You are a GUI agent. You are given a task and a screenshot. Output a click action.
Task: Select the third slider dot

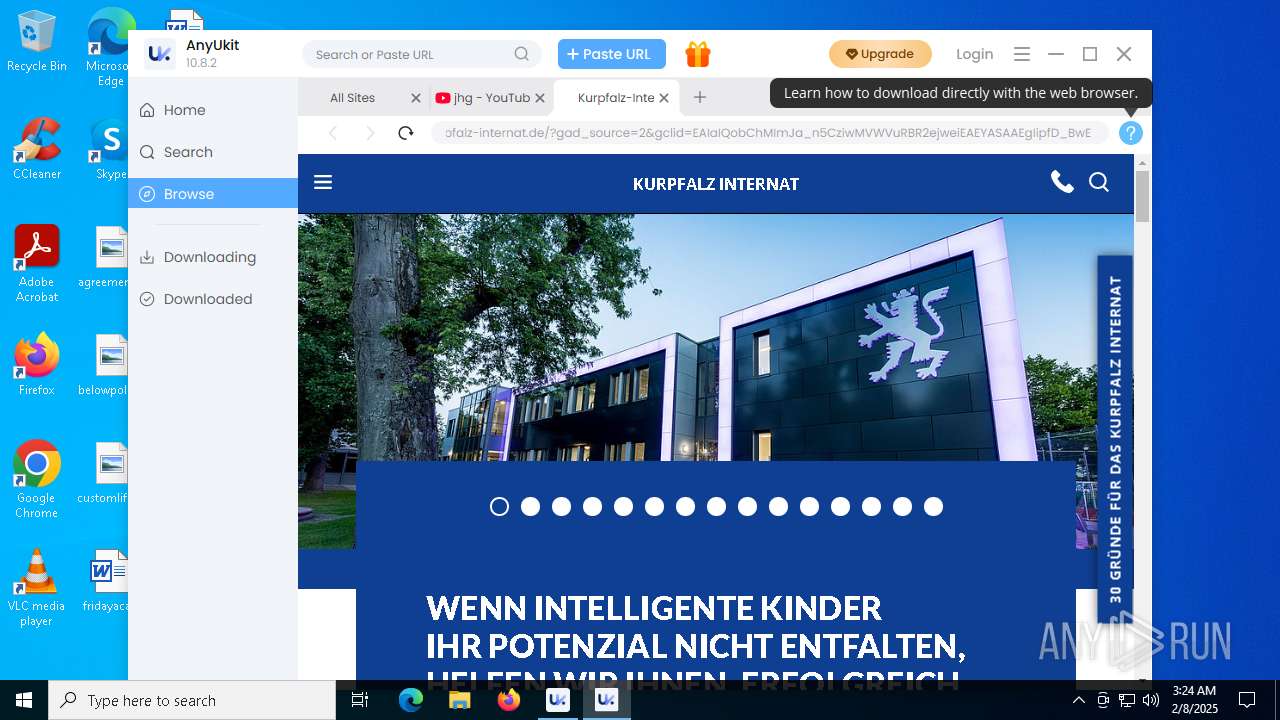[x=561, y=507]
